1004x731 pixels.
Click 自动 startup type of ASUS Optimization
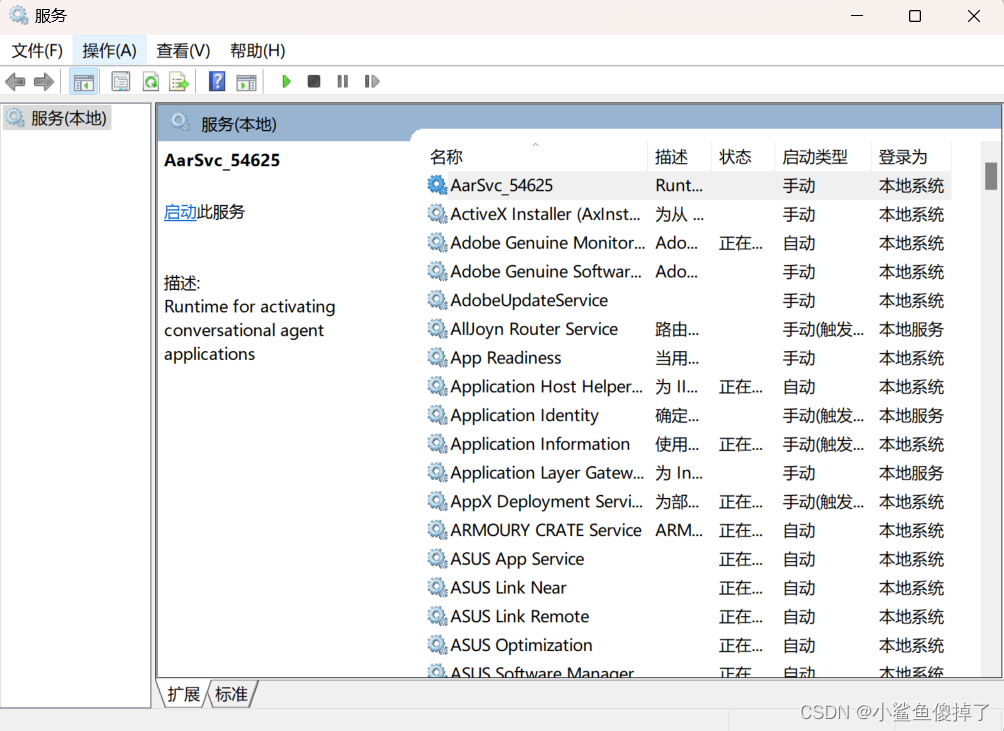tap(798, 645)
